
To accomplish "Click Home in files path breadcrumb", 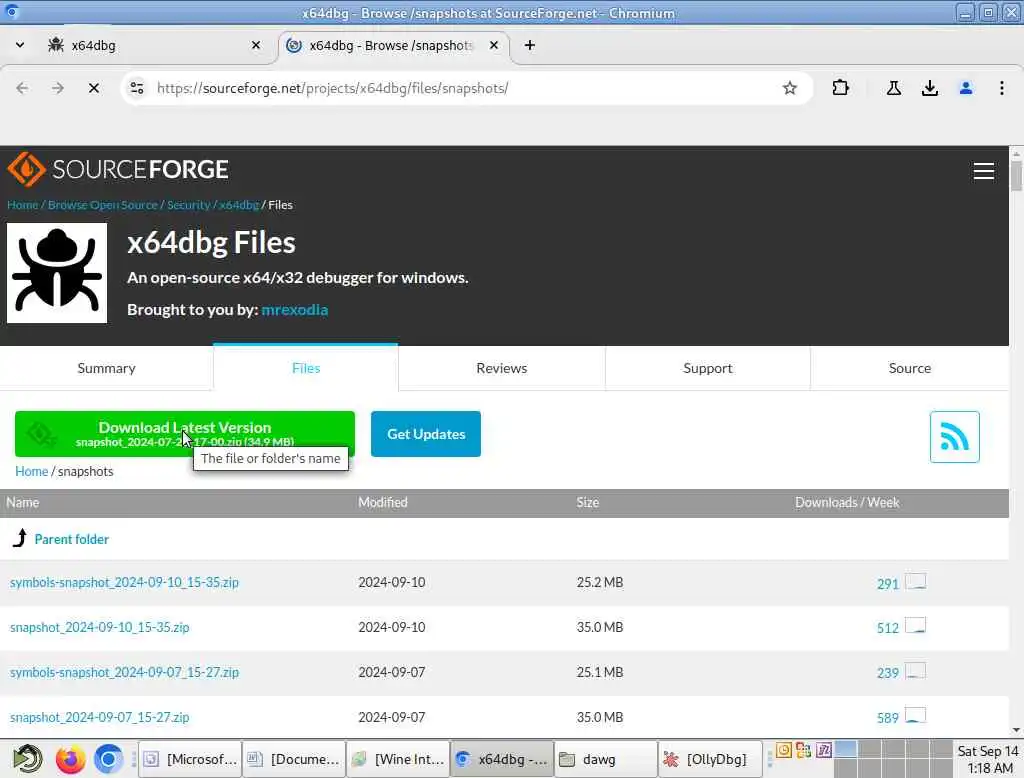I will [31, 472].
